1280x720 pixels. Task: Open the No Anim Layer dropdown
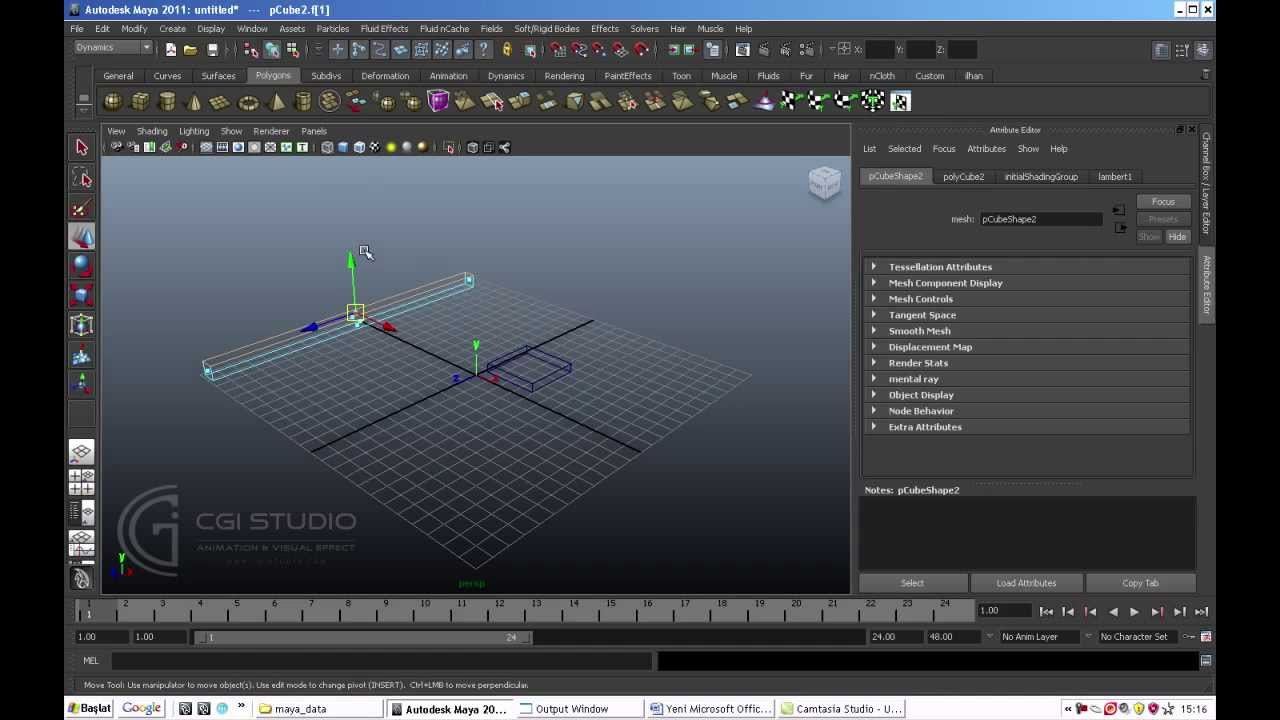click(1038, 637)
